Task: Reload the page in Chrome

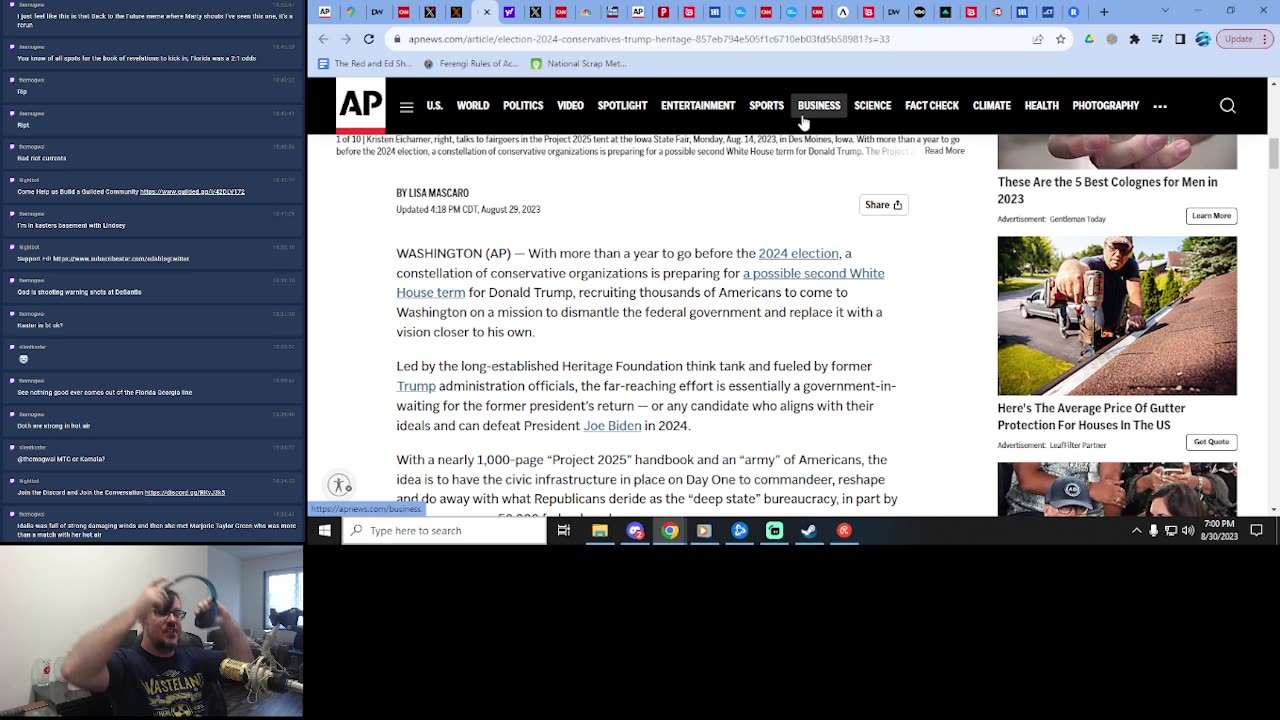Action: [369, 39]
